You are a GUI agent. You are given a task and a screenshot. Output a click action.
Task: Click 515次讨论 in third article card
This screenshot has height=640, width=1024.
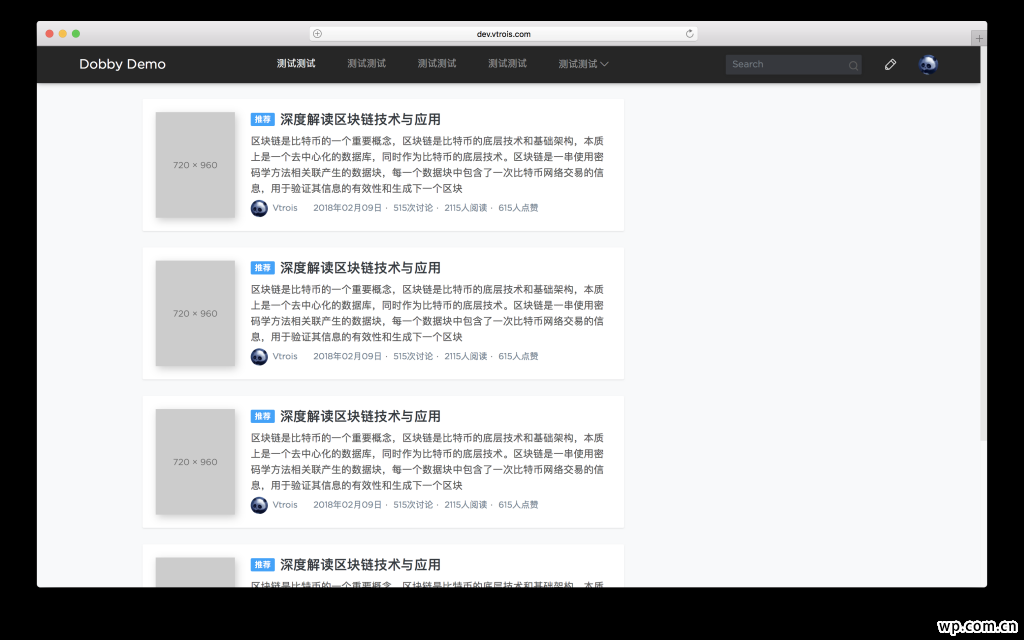[413, 504]
